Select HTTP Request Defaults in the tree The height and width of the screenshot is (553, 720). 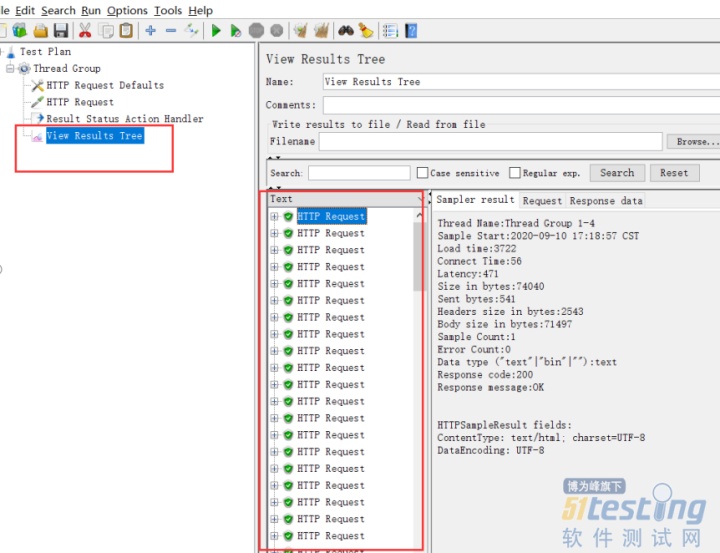pyautogui.click(x=105, y=85)
